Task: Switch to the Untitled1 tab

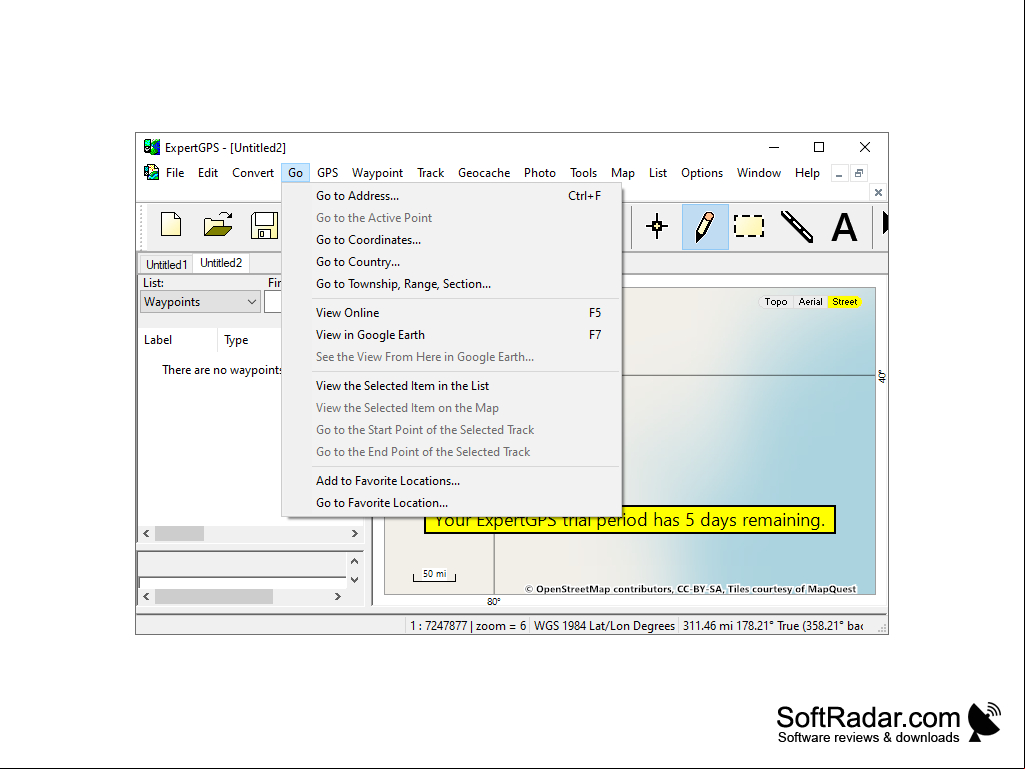Action: click(166, 264)
